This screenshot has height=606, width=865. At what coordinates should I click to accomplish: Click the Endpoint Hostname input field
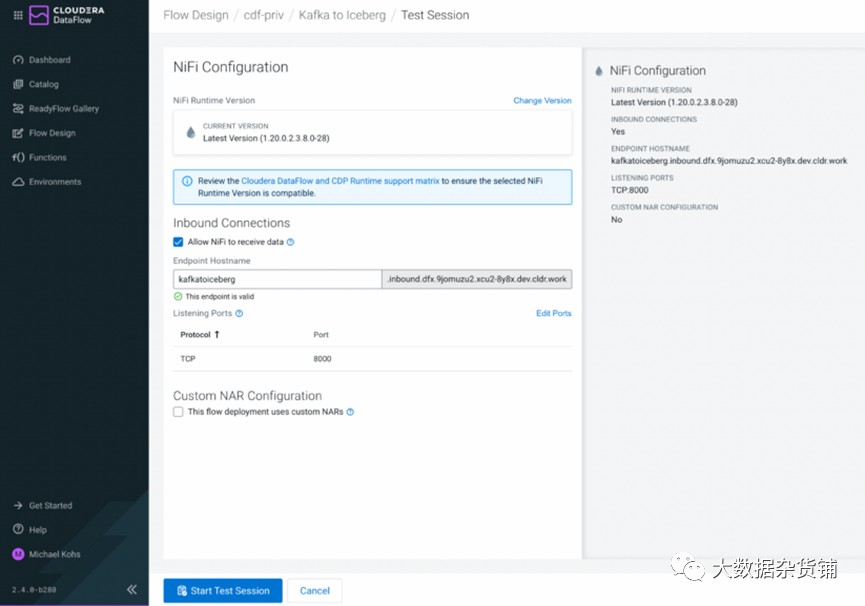click(277, 279)
